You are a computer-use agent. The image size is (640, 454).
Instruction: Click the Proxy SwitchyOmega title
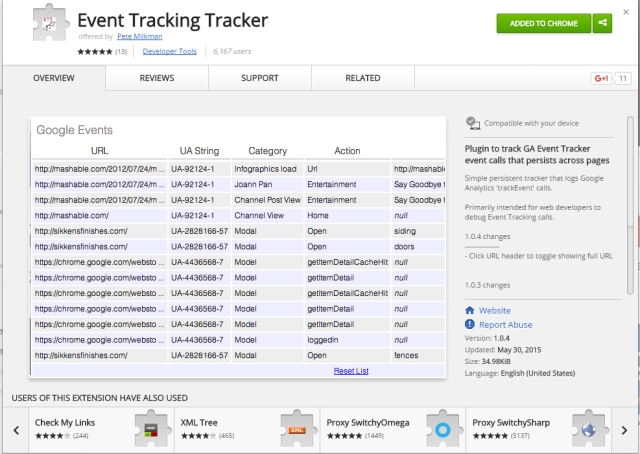click(368, 423)
